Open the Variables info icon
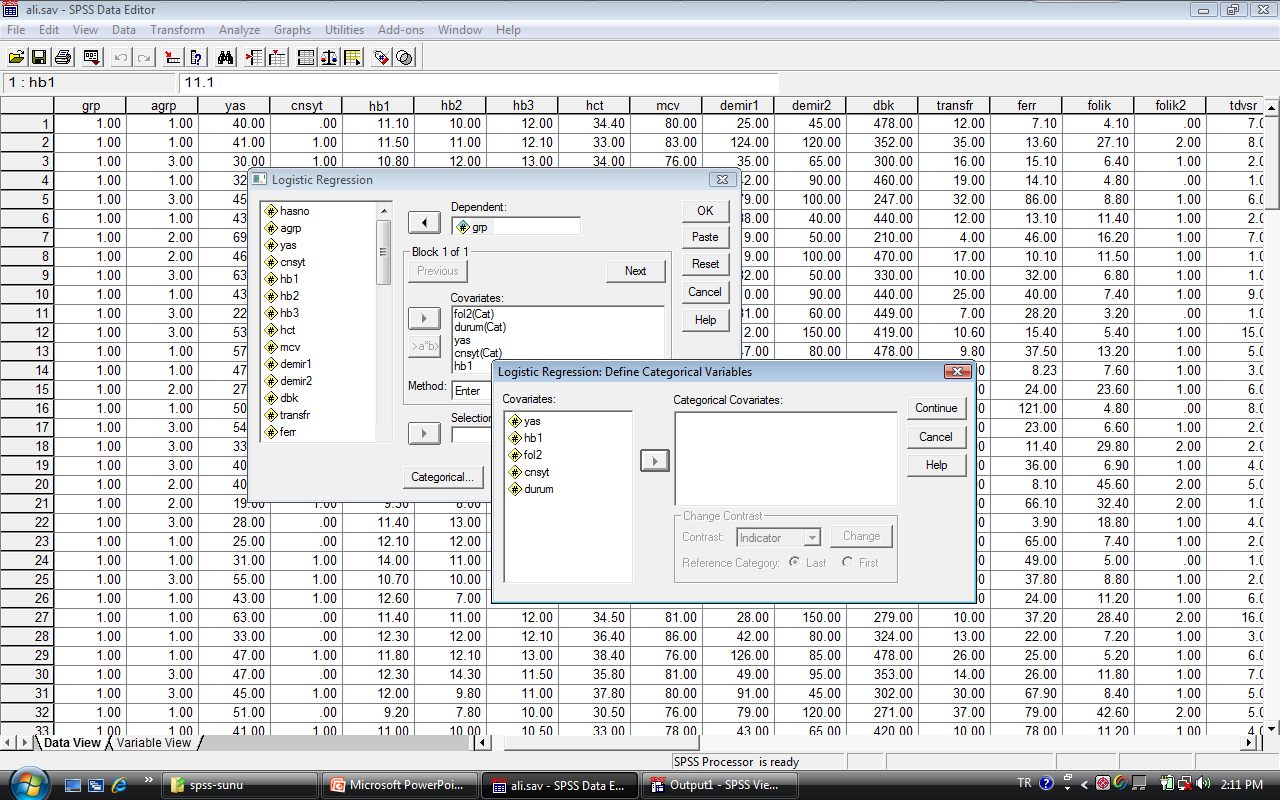This screenshot has height=800, width=1280. click(197, 57)
